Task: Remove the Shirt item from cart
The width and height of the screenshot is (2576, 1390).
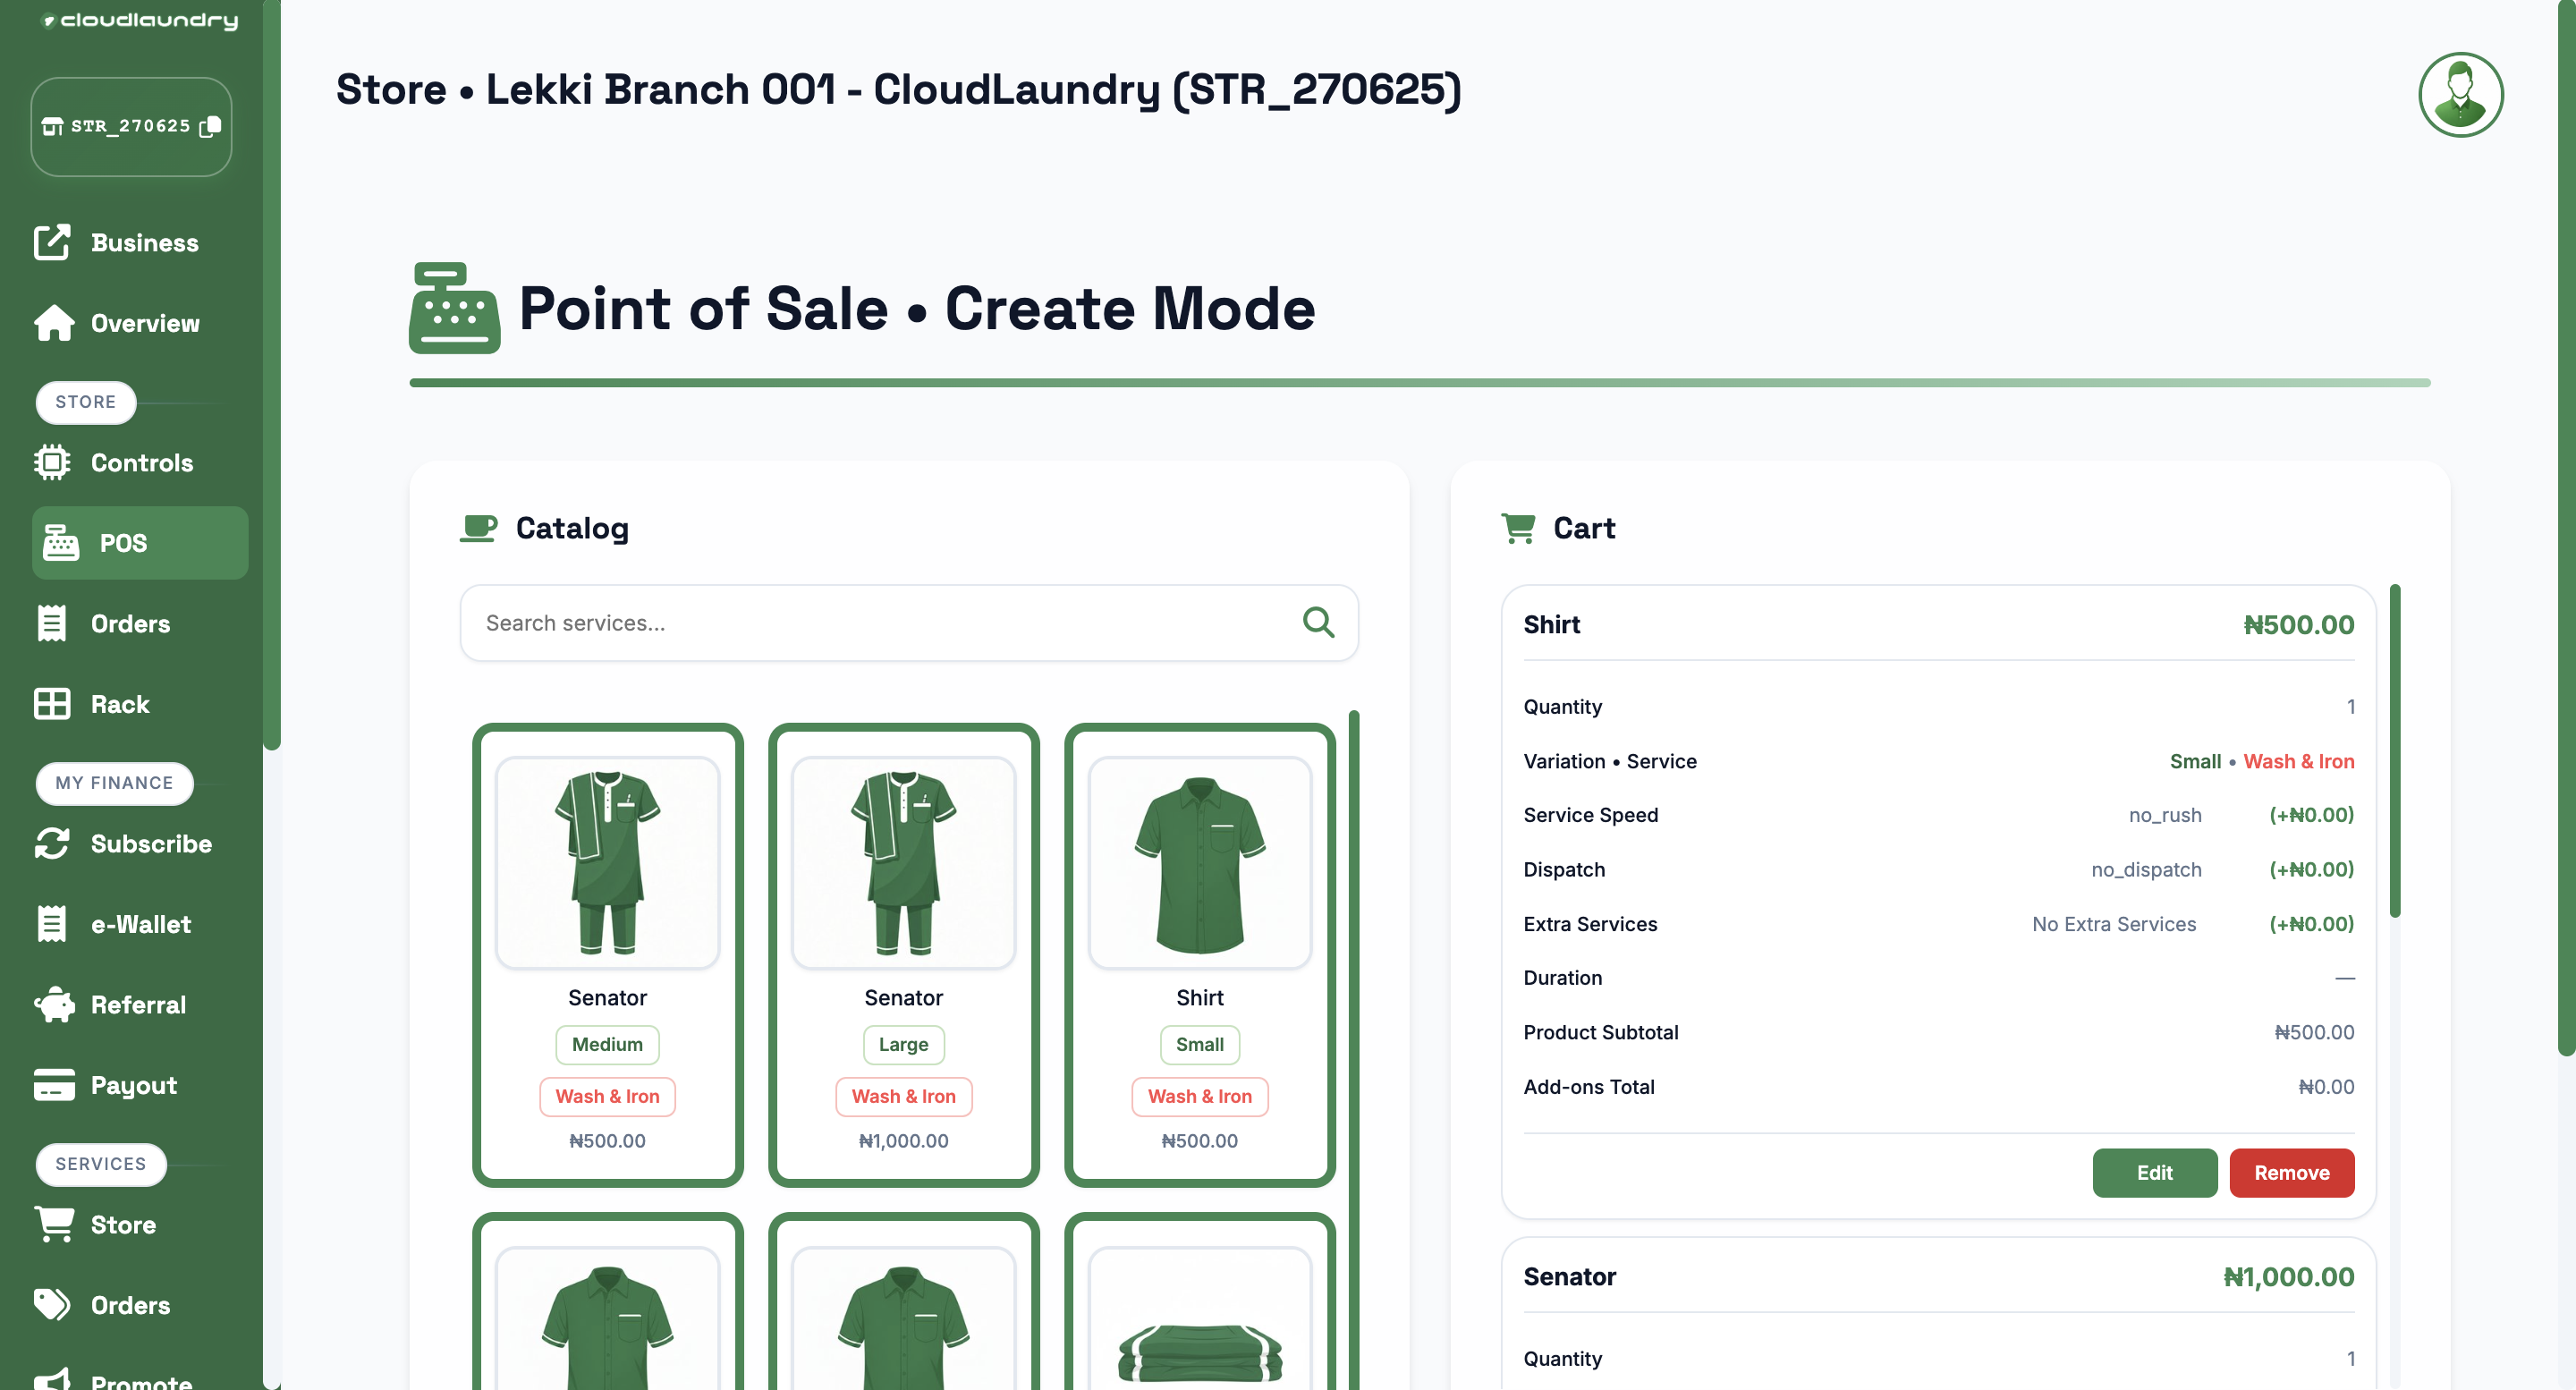Action: point(2291,1172)
